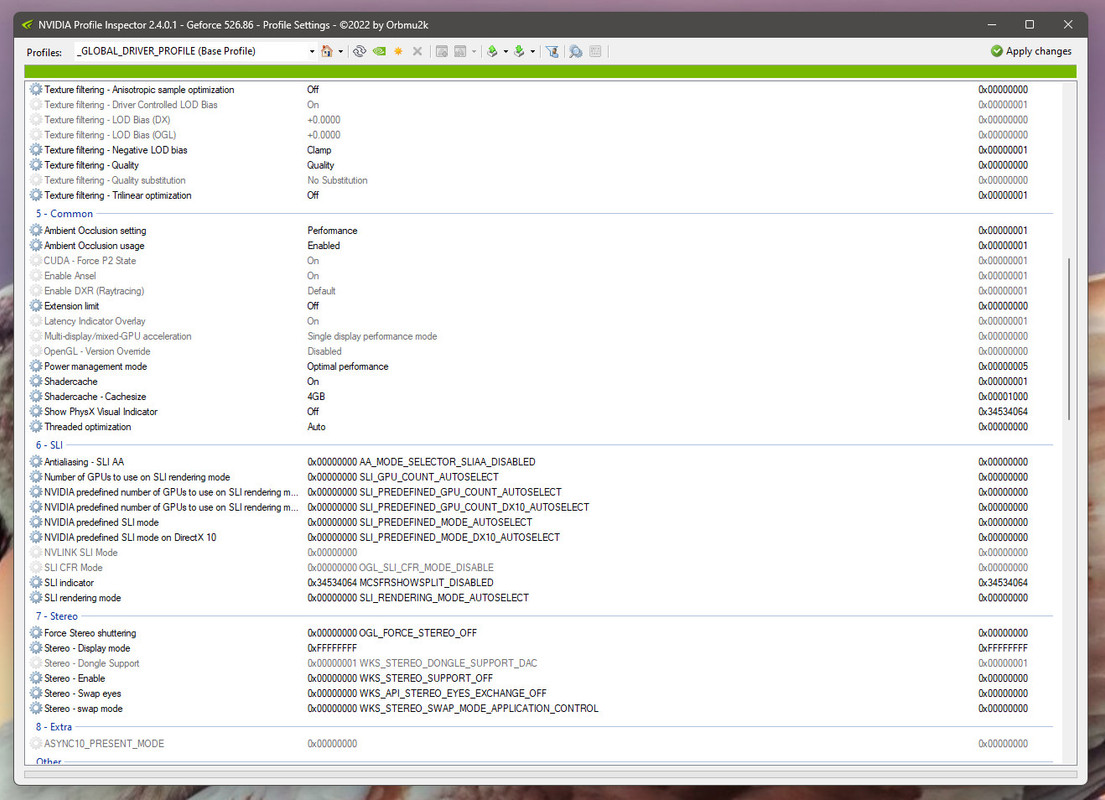Viewport: 1105px width, 800px height.
Task: Select the 'ASYNC10_PRESENT_MODE' row name
Action: click(x=104, y=744)
